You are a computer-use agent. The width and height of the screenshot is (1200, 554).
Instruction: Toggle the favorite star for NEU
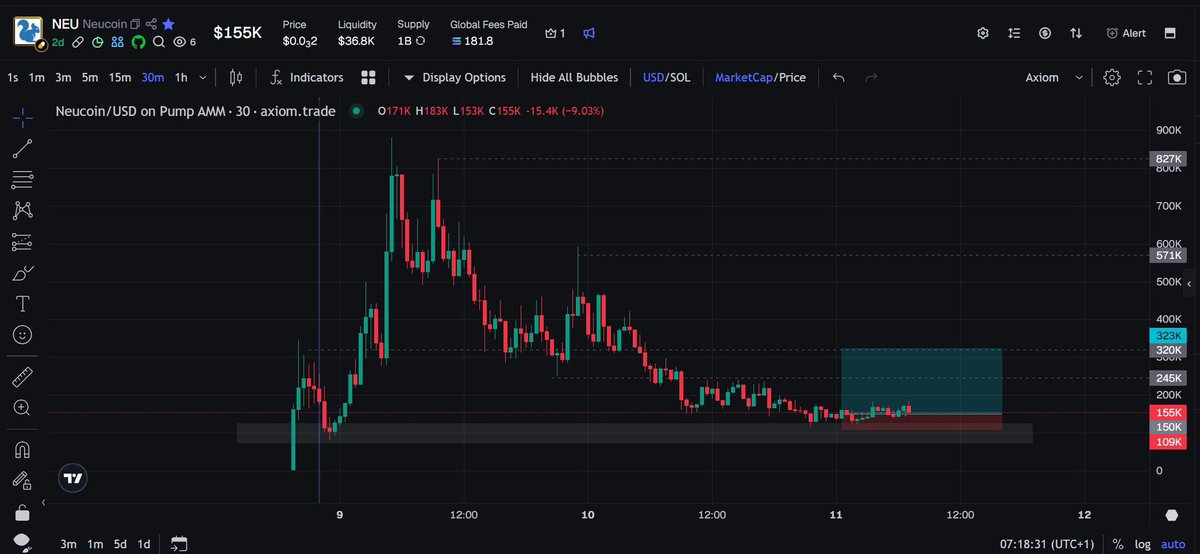point(168,23)
